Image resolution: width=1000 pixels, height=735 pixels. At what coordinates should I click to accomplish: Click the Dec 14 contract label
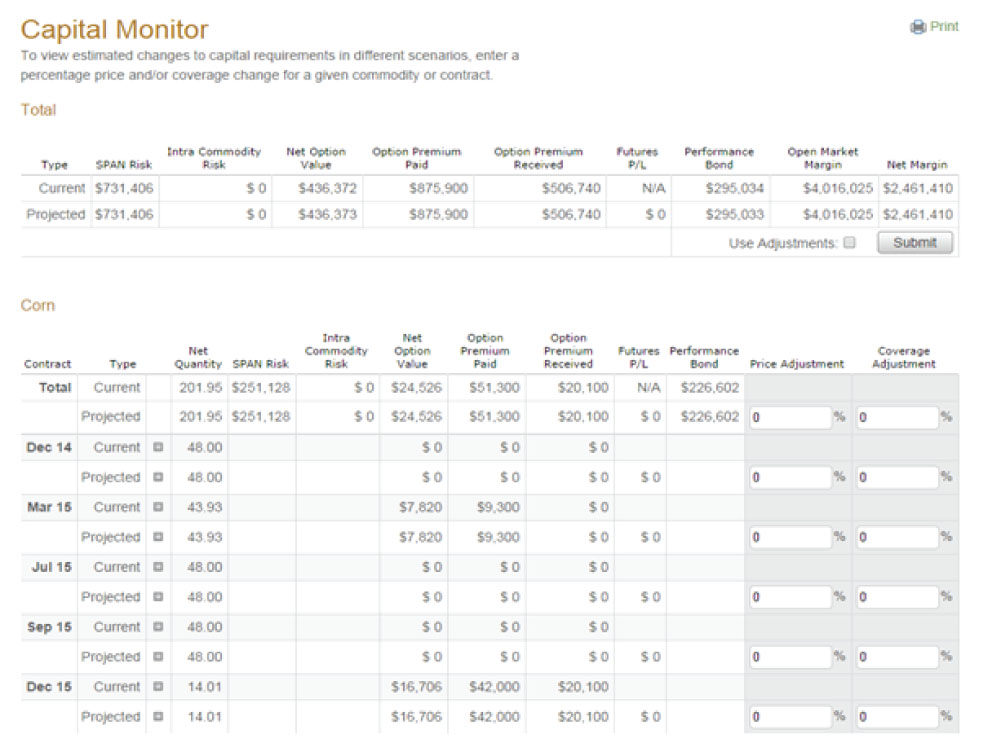48,447
